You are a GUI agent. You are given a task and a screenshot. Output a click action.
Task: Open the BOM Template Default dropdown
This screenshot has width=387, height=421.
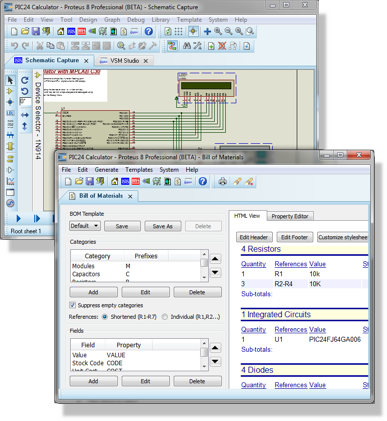(85, 226)
